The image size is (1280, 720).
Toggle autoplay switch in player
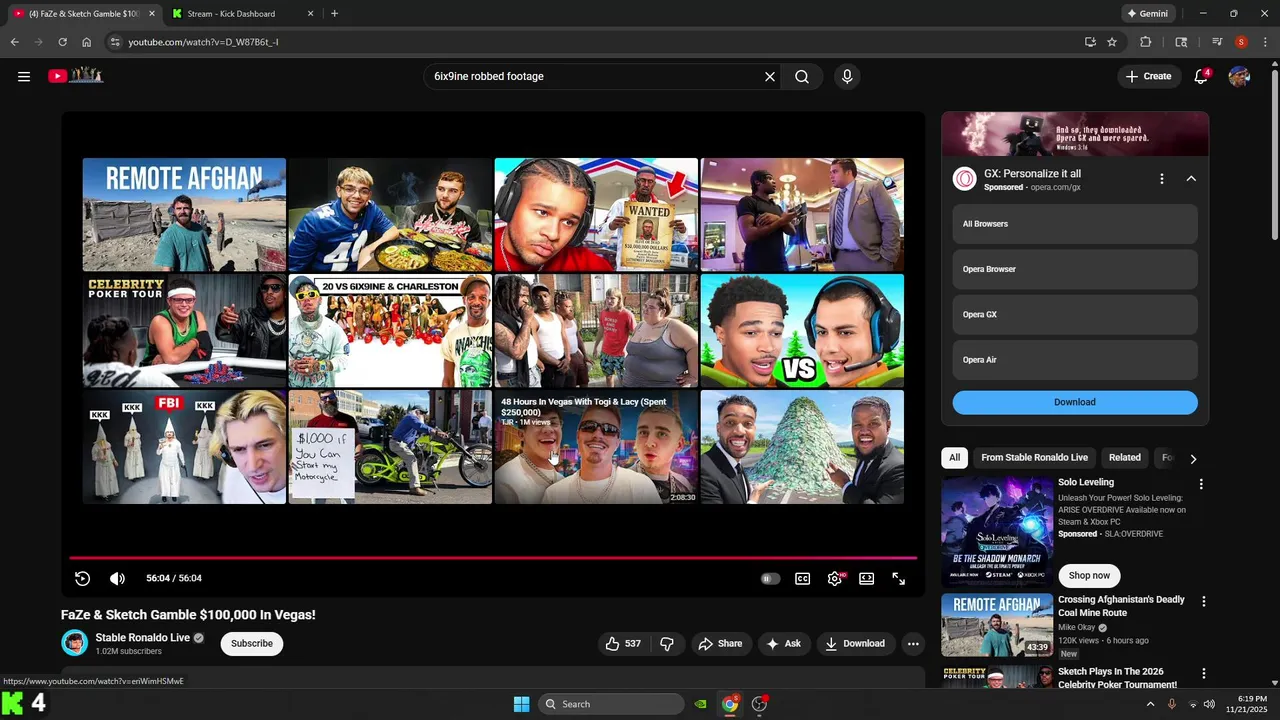tap(770, 578)
